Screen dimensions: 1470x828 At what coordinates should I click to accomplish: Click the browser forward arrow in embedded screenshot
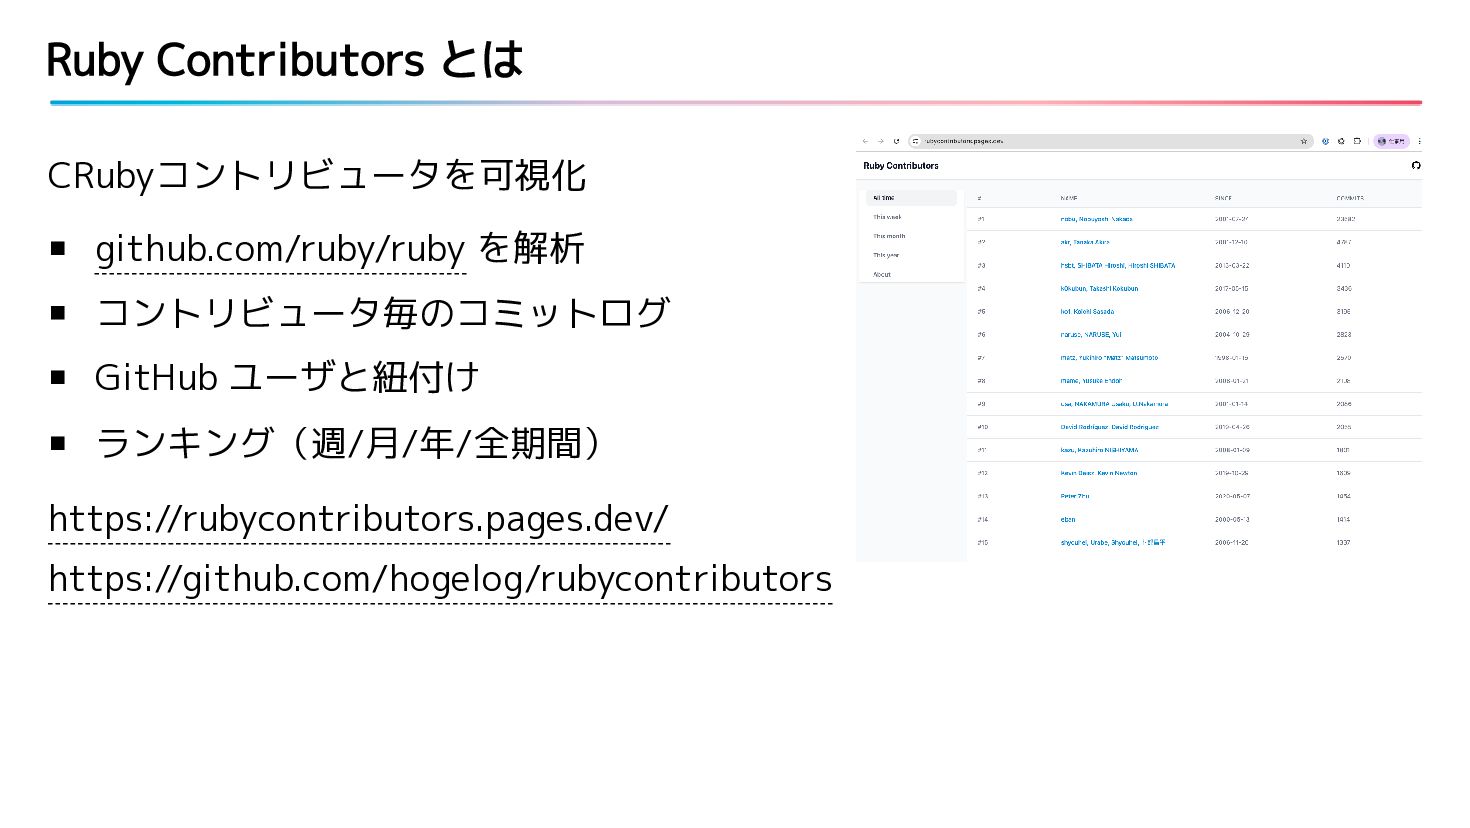[x=881, y=141]
